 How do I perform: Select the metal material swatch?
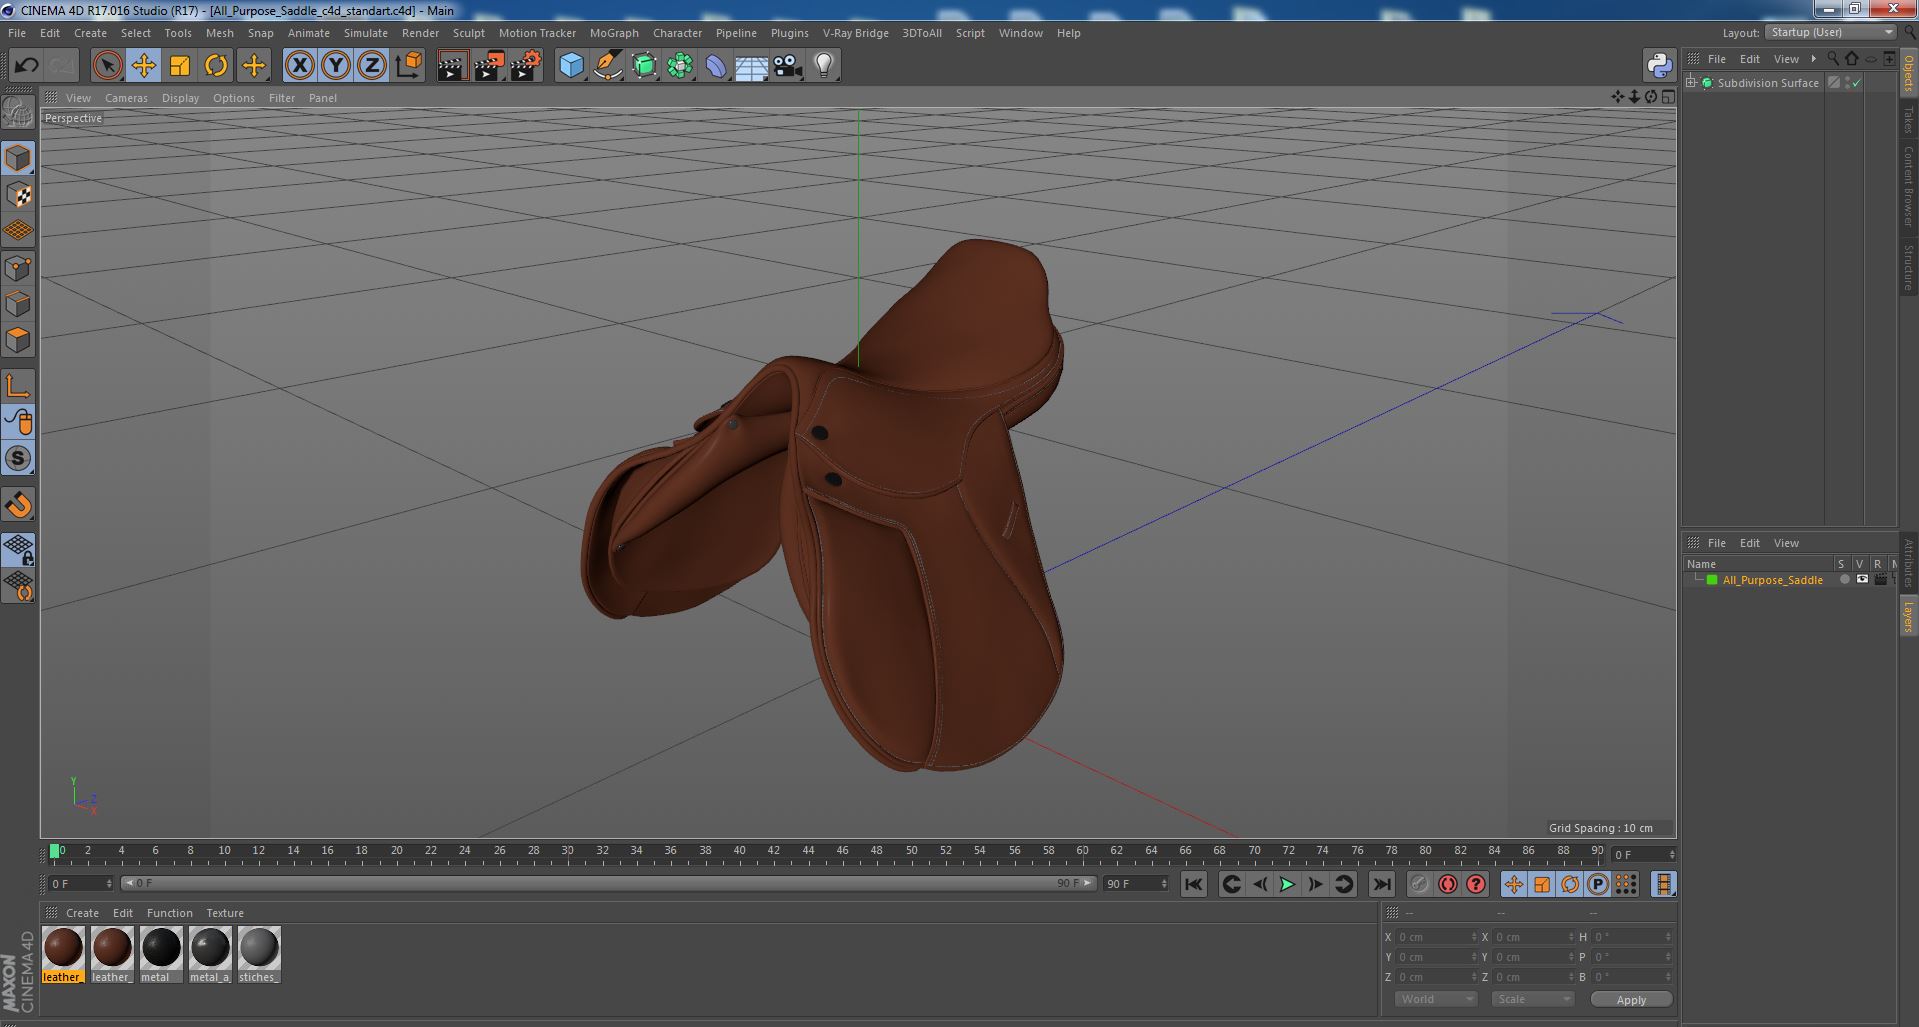click(x=160, y=955)
